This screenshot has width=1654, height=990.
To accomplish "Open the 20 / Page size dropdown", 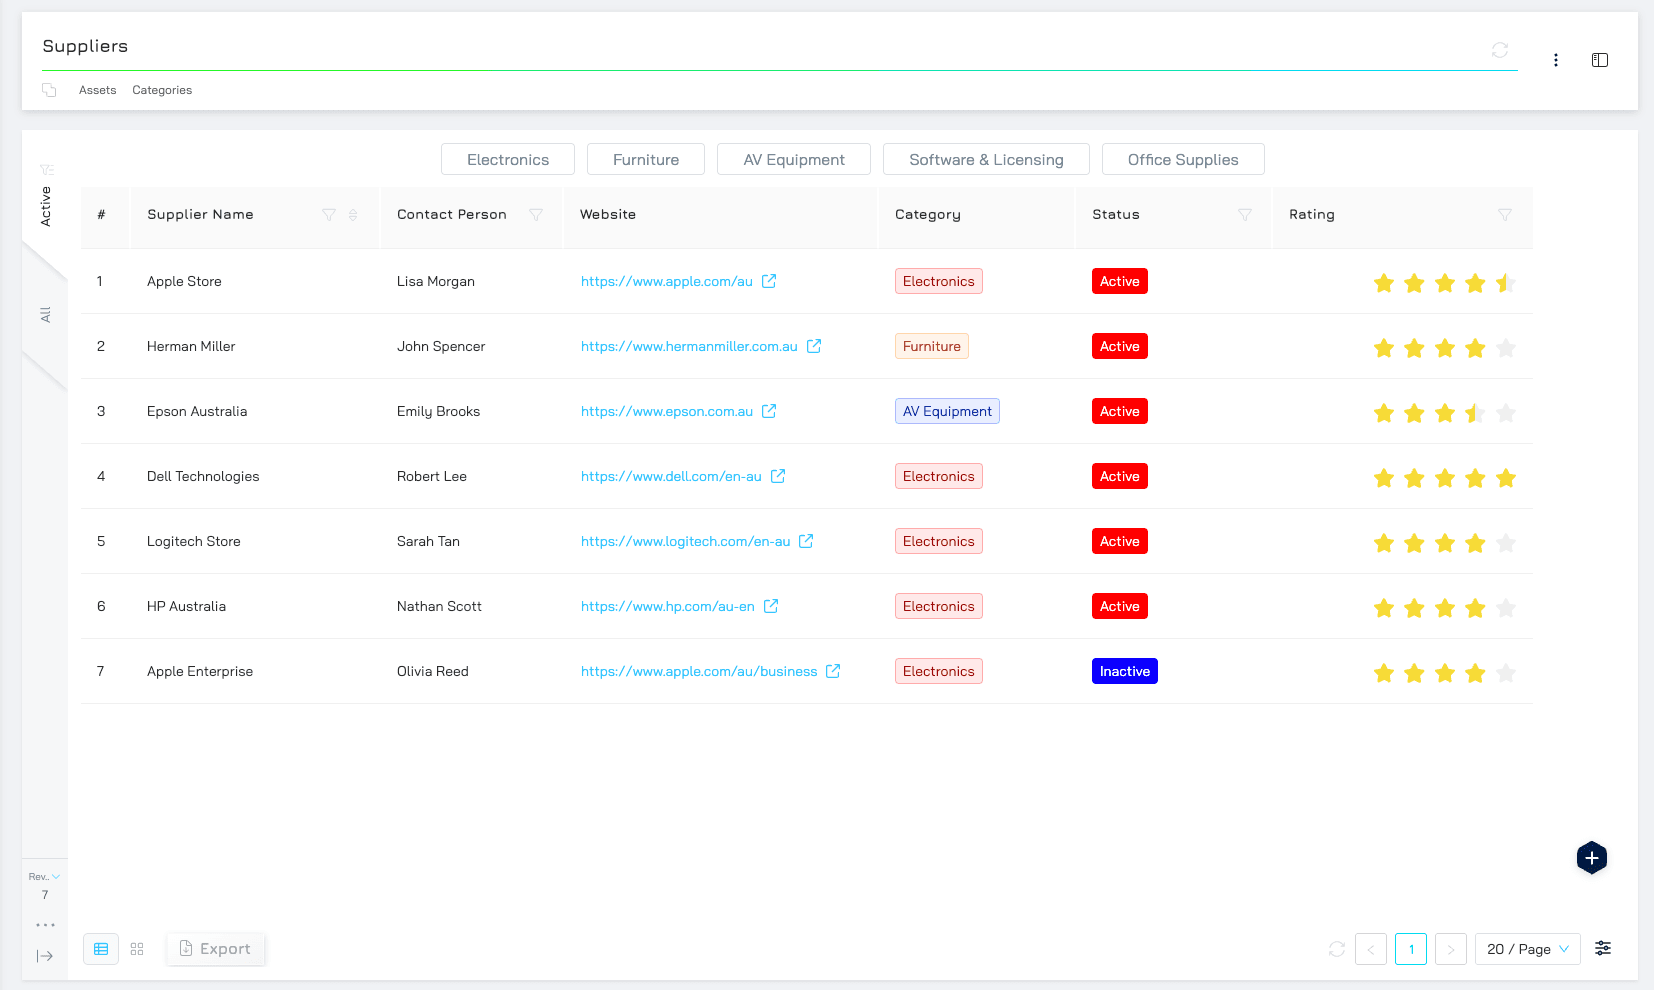I will pos(1528,949).
